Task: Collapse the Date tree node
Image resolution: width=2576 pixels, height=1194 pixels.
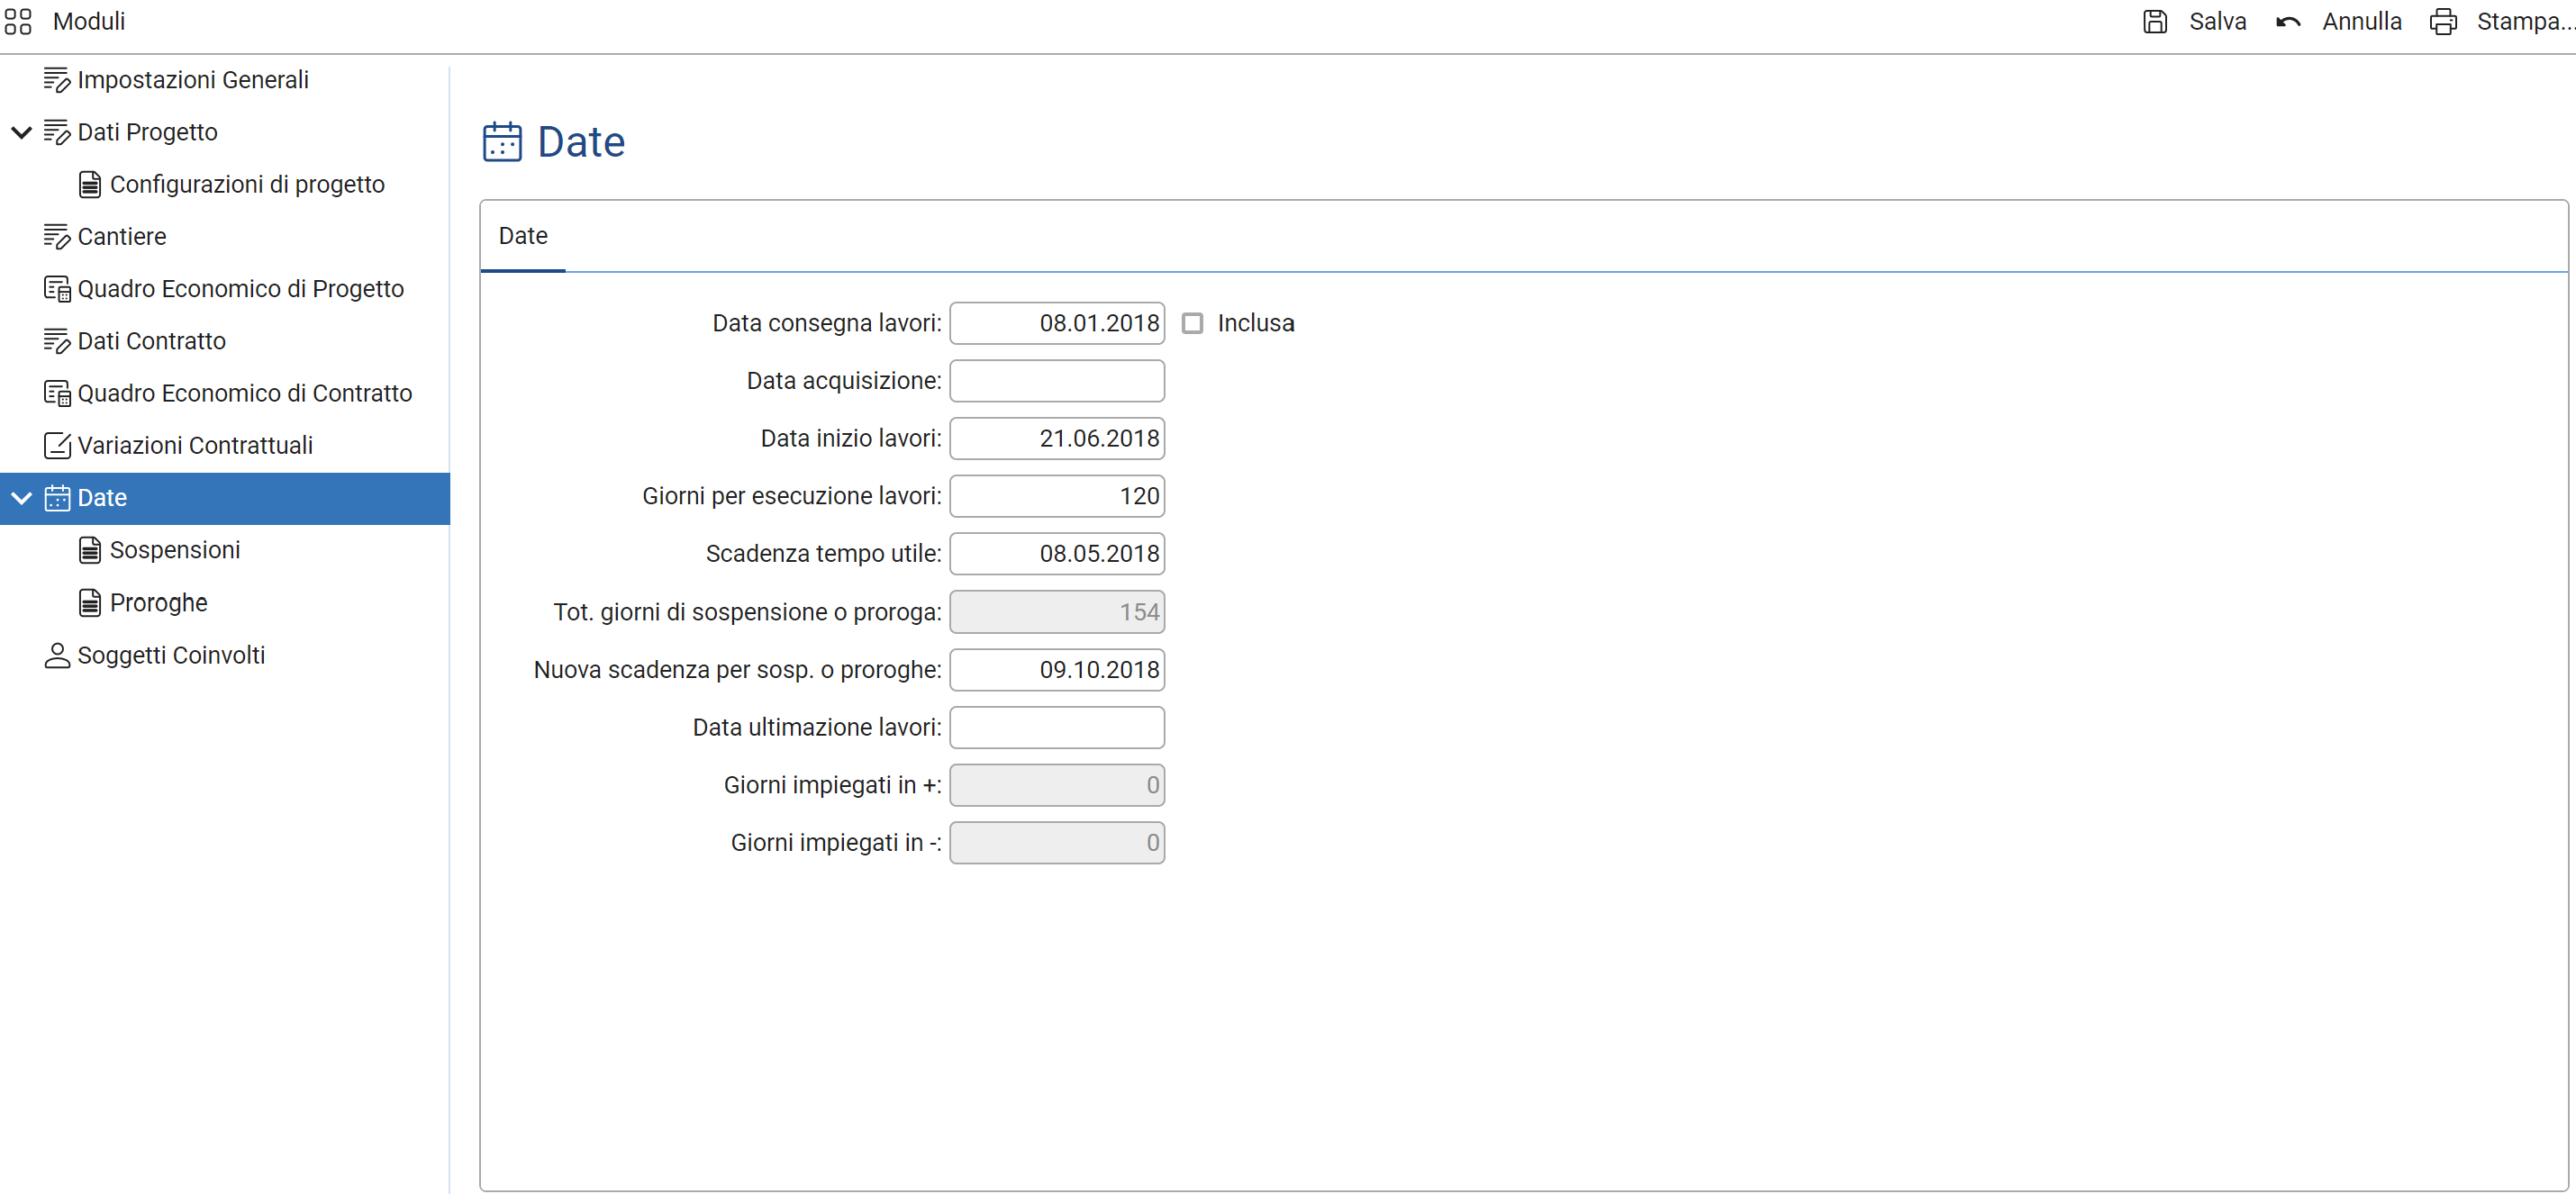Action: [21, 498]
